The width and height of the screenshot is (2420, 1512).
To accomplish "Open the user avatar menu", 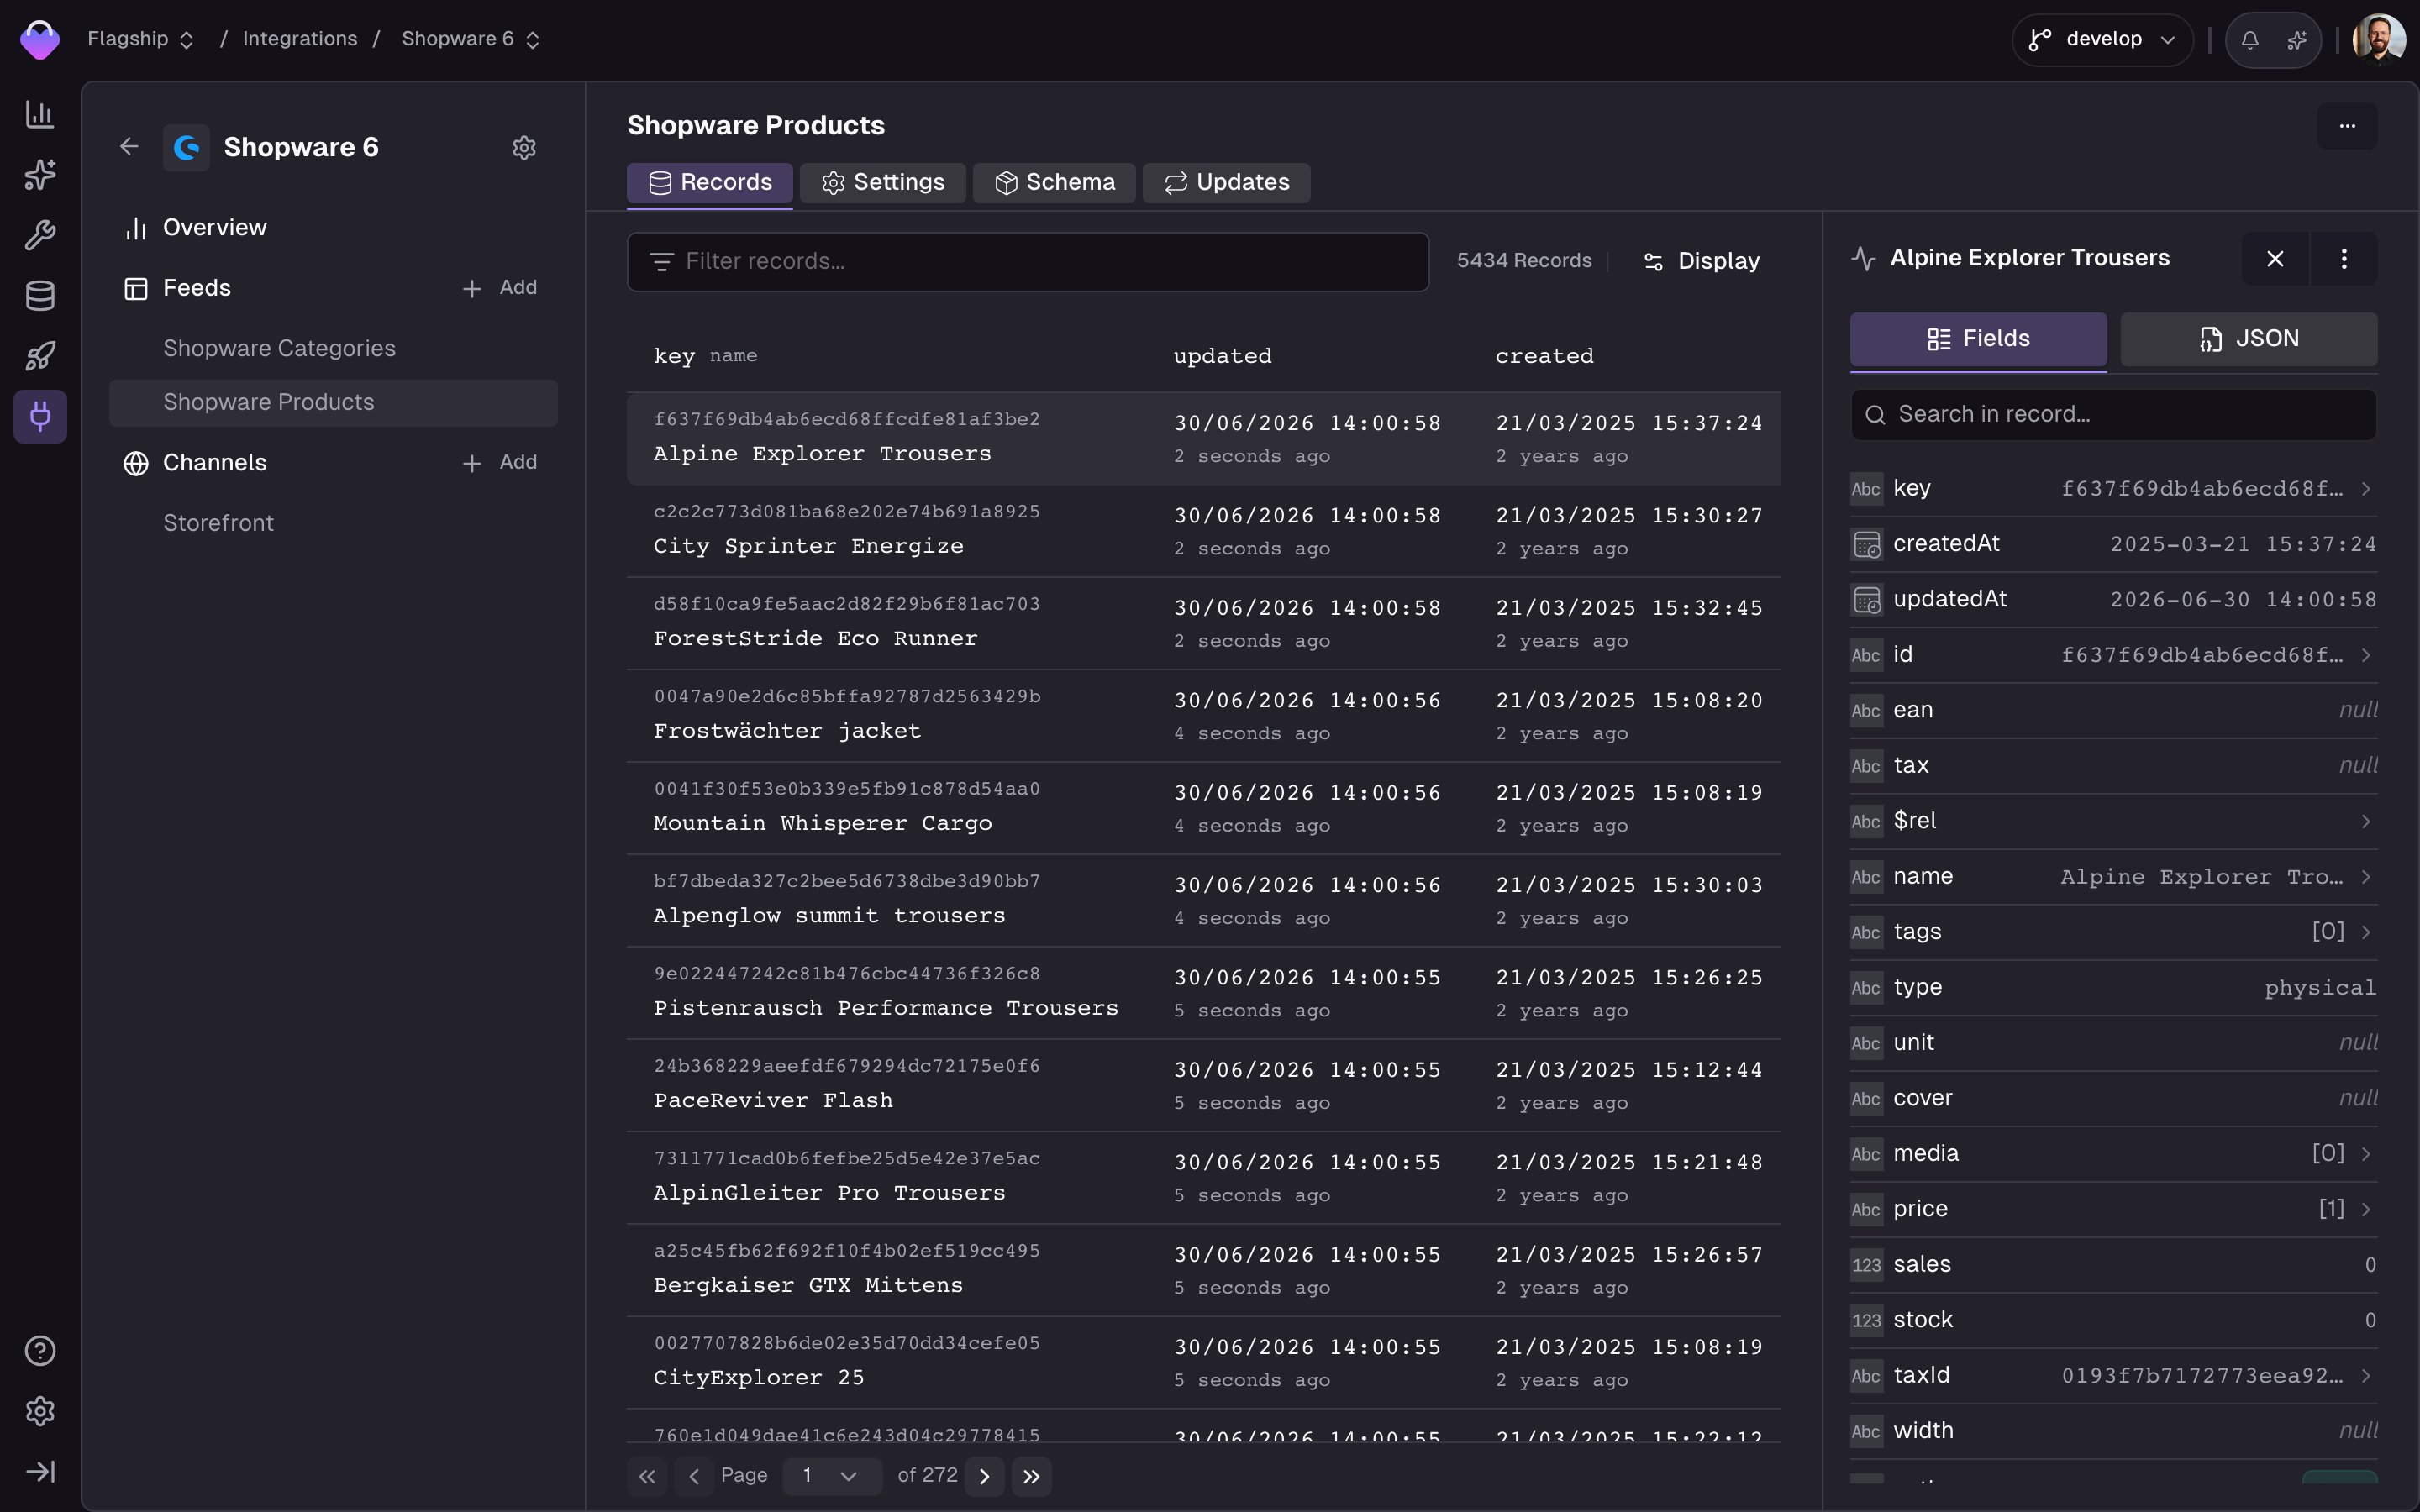I will 2379,40.
